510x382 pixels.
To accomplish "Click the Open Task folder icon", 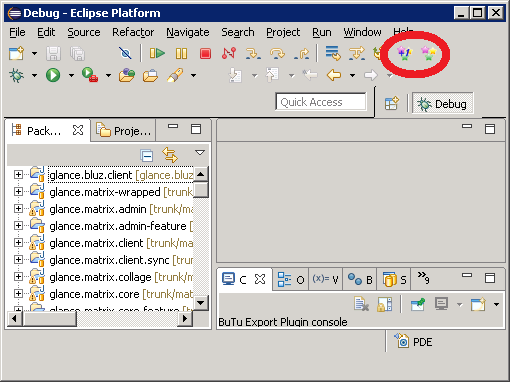I will coord(150,75).
